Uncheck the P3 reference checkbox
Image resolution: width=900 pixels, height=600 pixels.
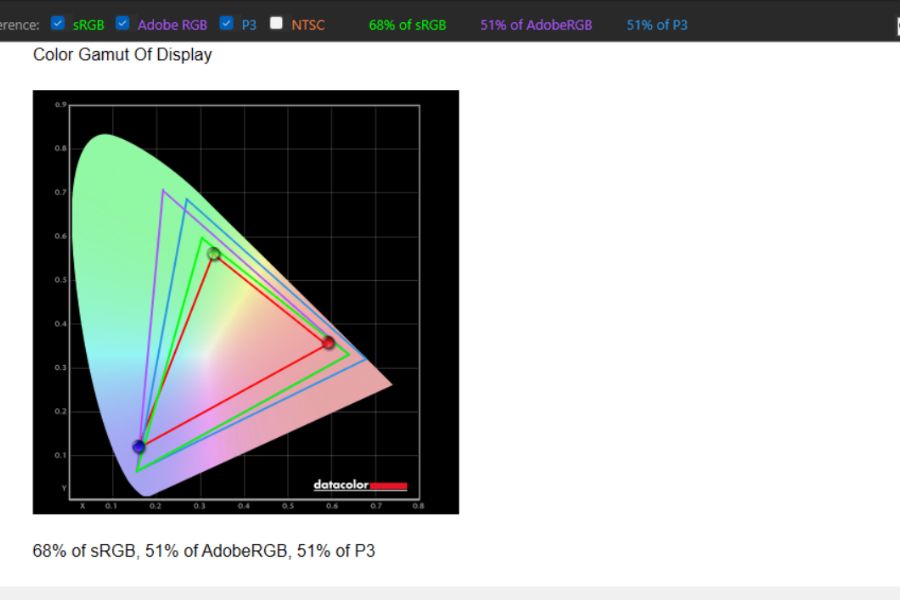point(227,23)
